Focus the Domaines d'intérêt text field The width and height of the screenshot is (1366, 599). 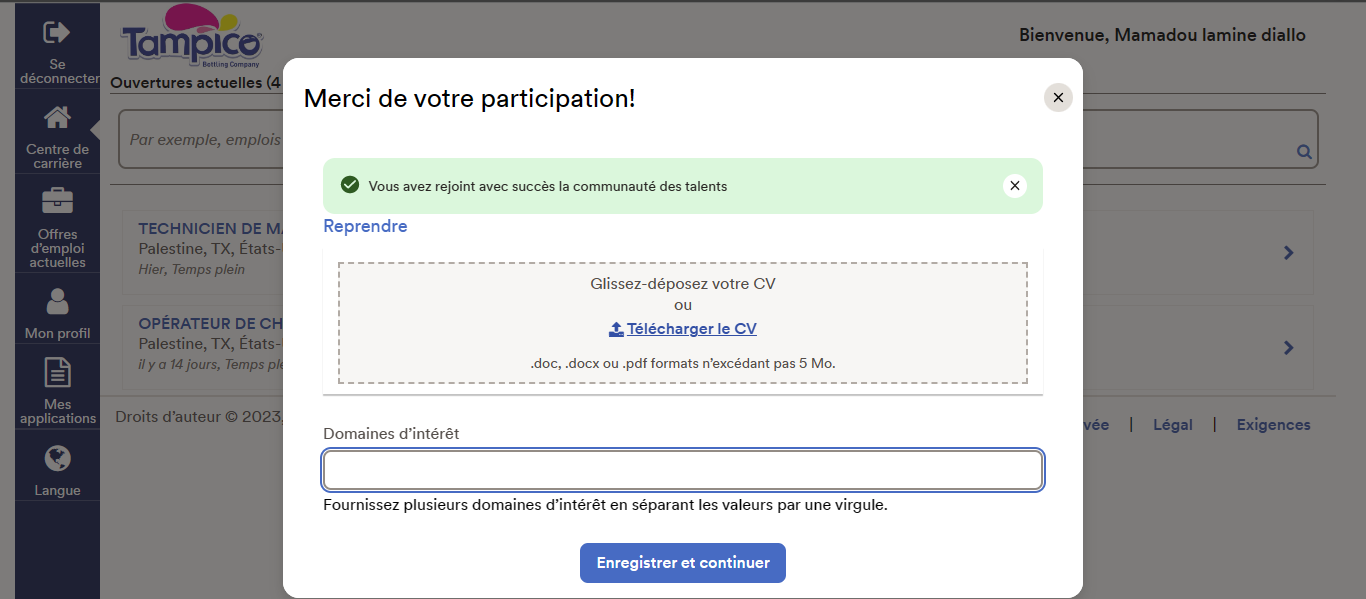682,470
